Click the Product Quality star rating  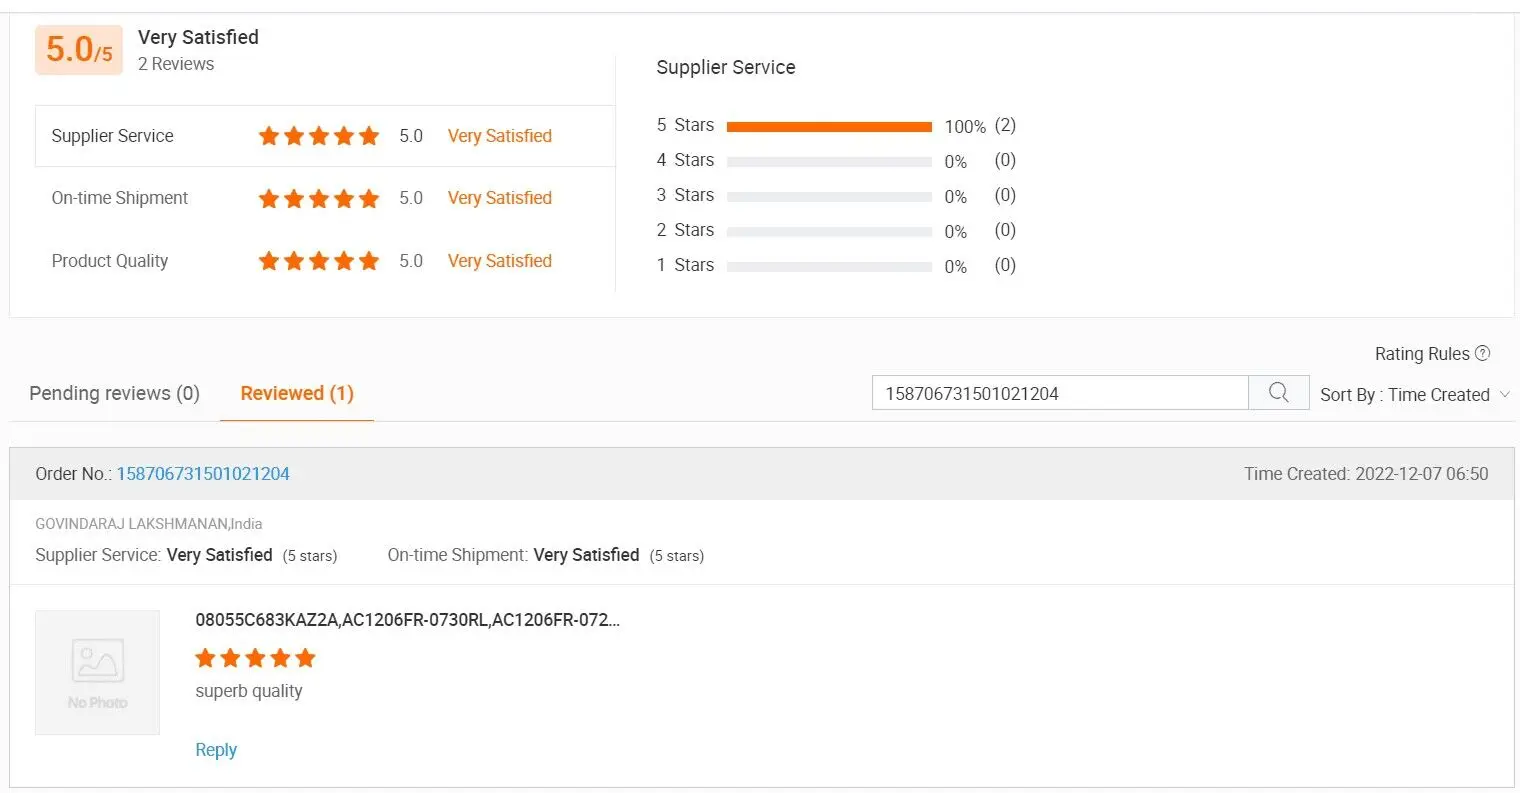coord(319,261)
